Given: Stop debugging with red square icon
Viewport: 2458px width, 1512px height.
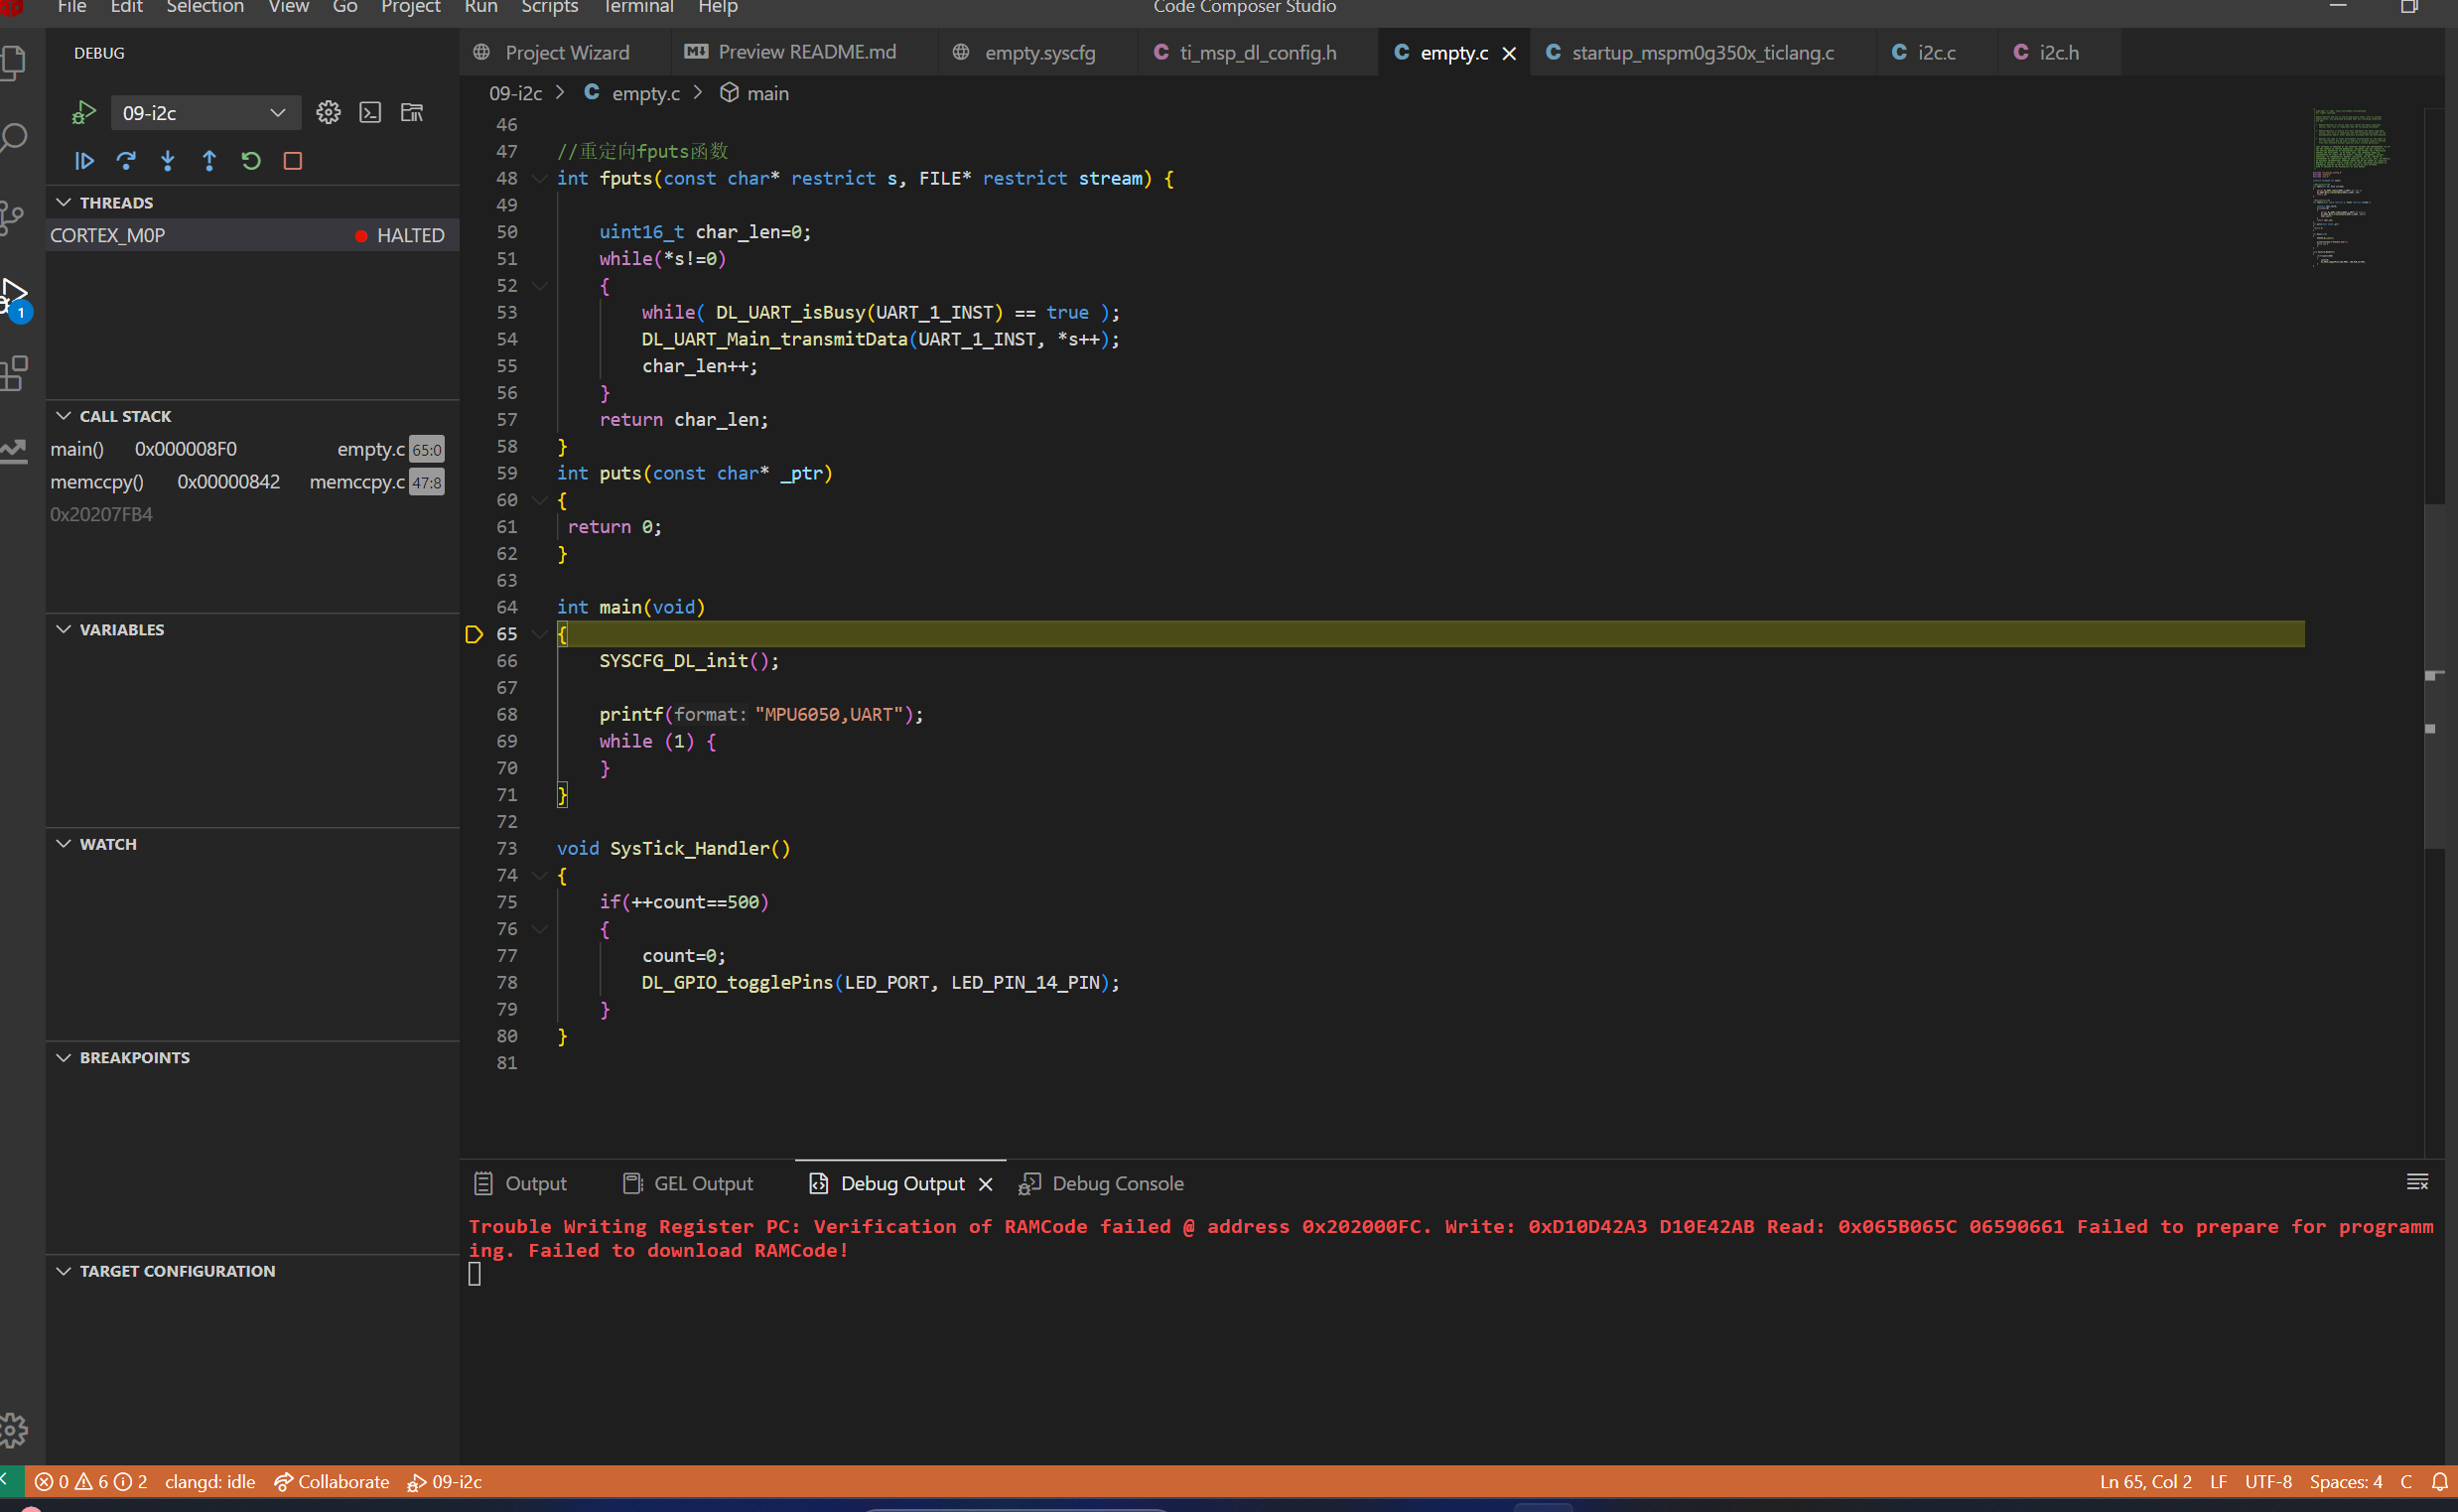Looking at the screenshot, I should pyautogui.click(x=293, y=161).
